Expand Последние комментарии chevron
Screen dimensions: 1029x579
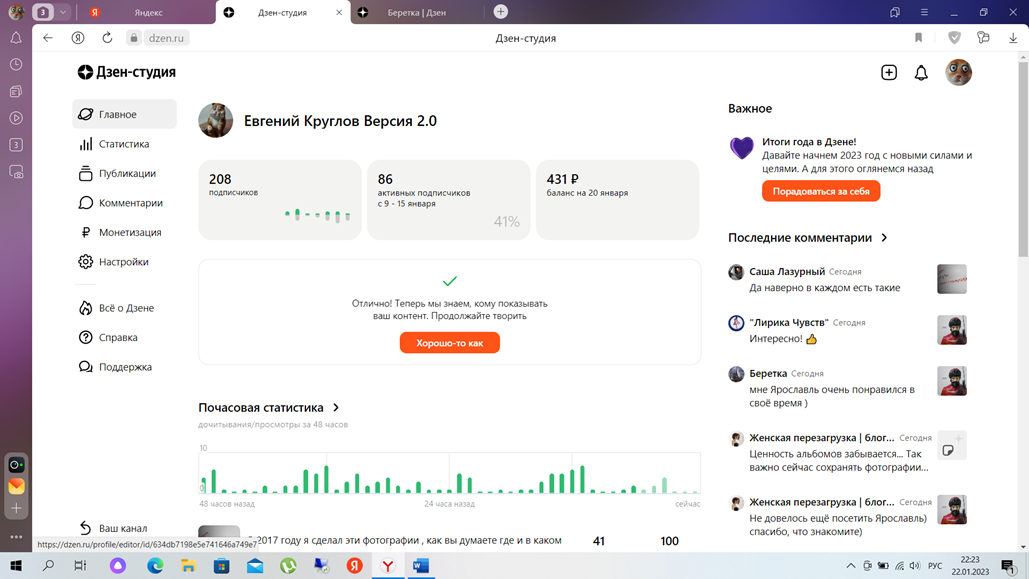(884, 238)
